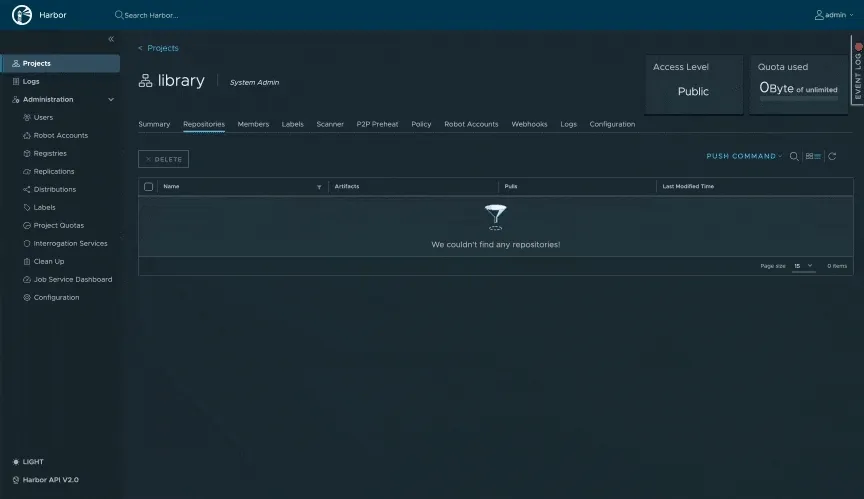The width and height of the screenshot is (864, 499).
Task: Switch to the Members tab
Action: coord(253,124)
